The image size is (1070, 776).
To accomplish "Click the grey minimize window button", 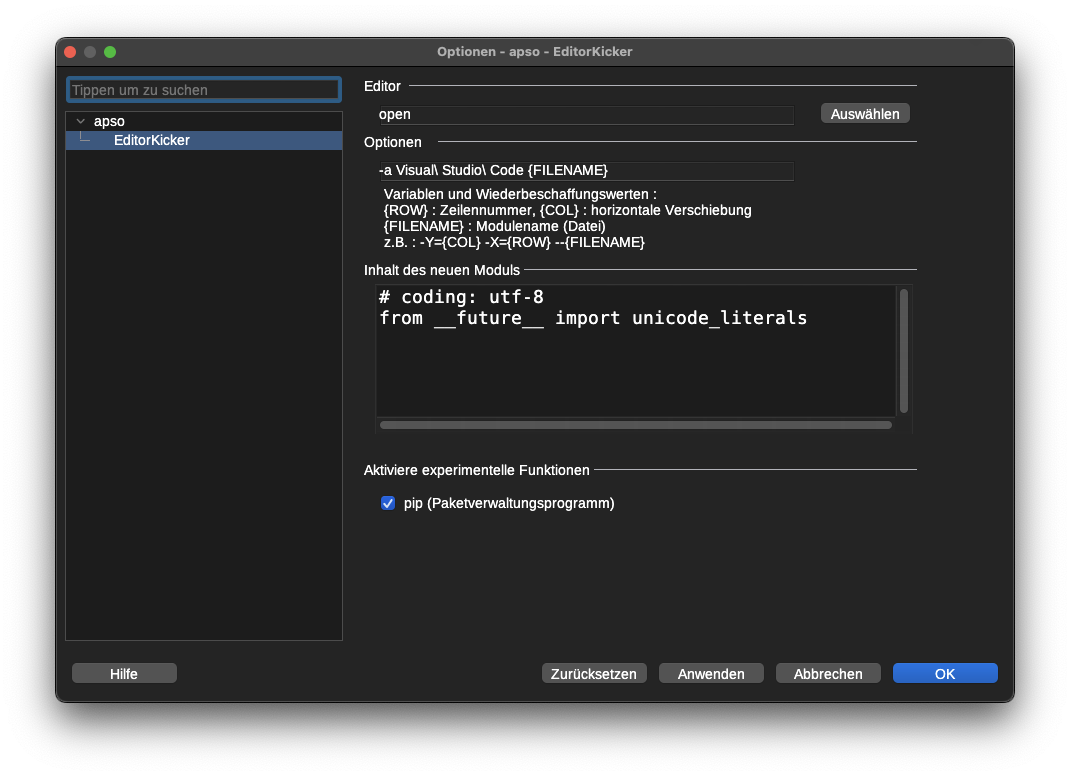I will pyautogui.click(x=90, y=51).
